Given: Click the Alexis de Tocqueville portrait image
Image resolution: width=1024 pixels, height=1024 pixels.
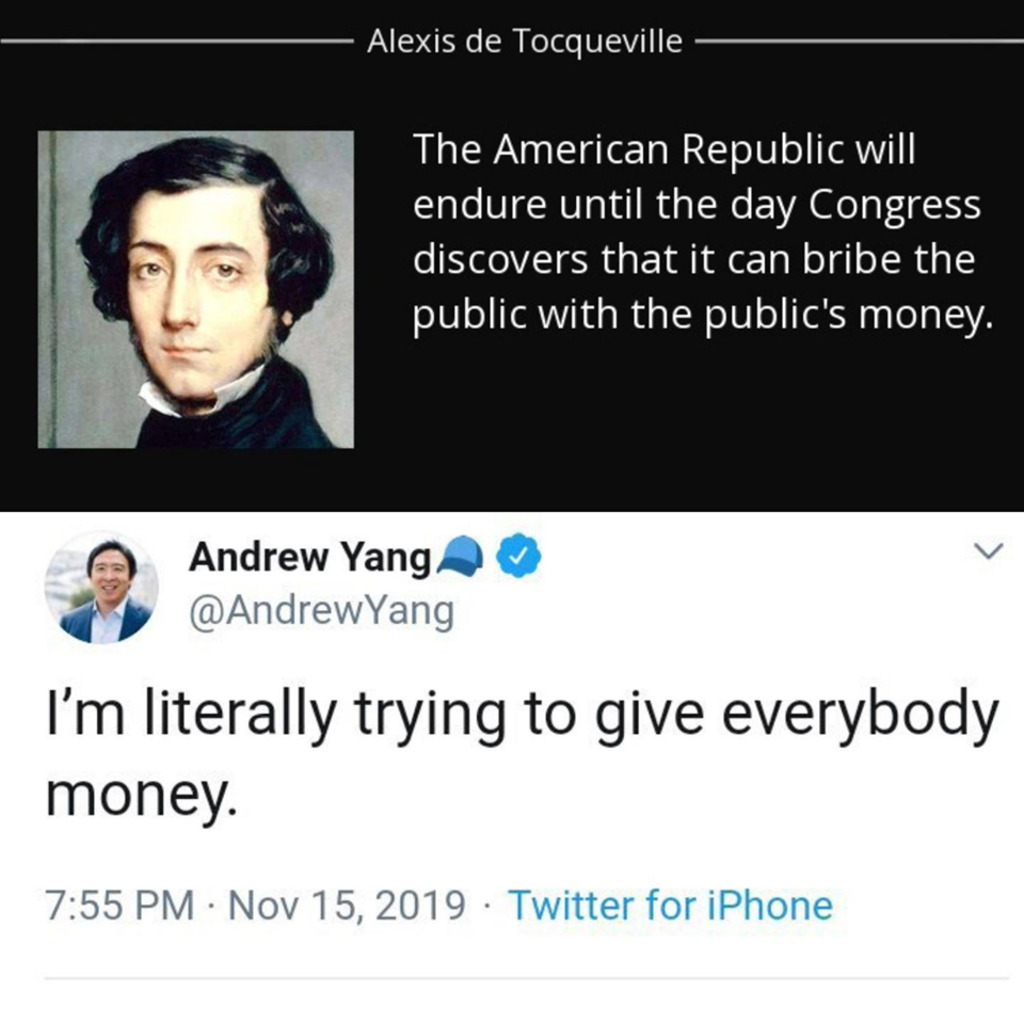Looking at the screenshot, I should click(x=196, y=289).
